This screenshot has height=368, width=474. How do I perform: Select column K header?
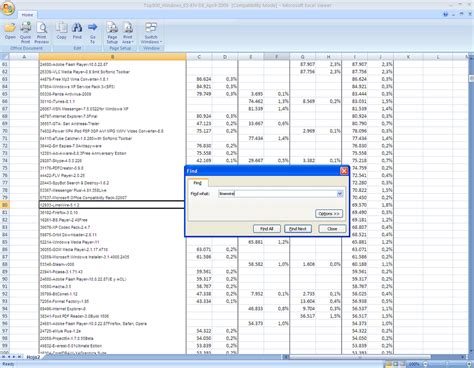(408, 57)
